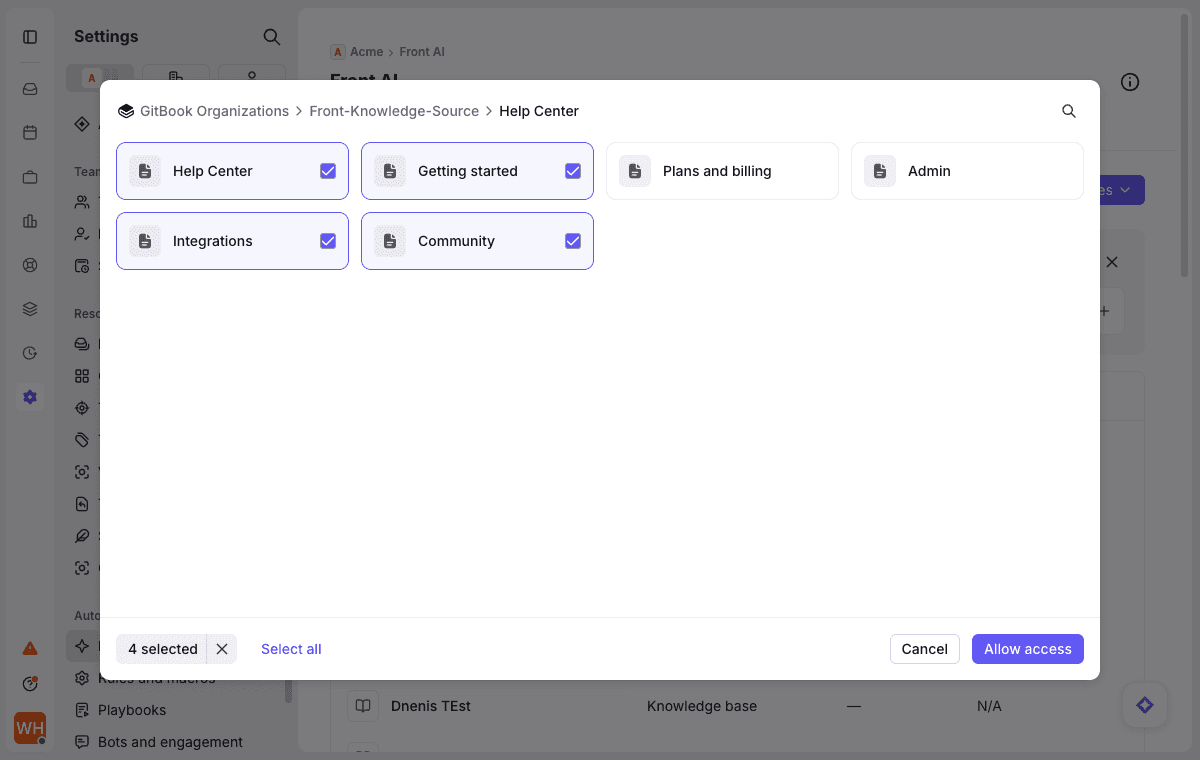This screenshot has height=760, width=1200.
Task: Click the Dnenis TEst row name
Action: (x=431, y=706)
